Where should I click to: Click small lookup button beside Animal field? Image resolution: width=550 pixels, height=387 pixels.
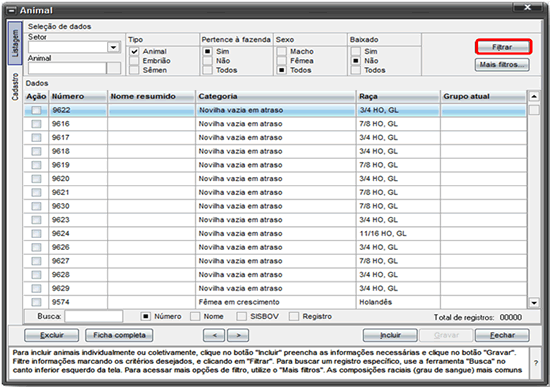[114, 68]
